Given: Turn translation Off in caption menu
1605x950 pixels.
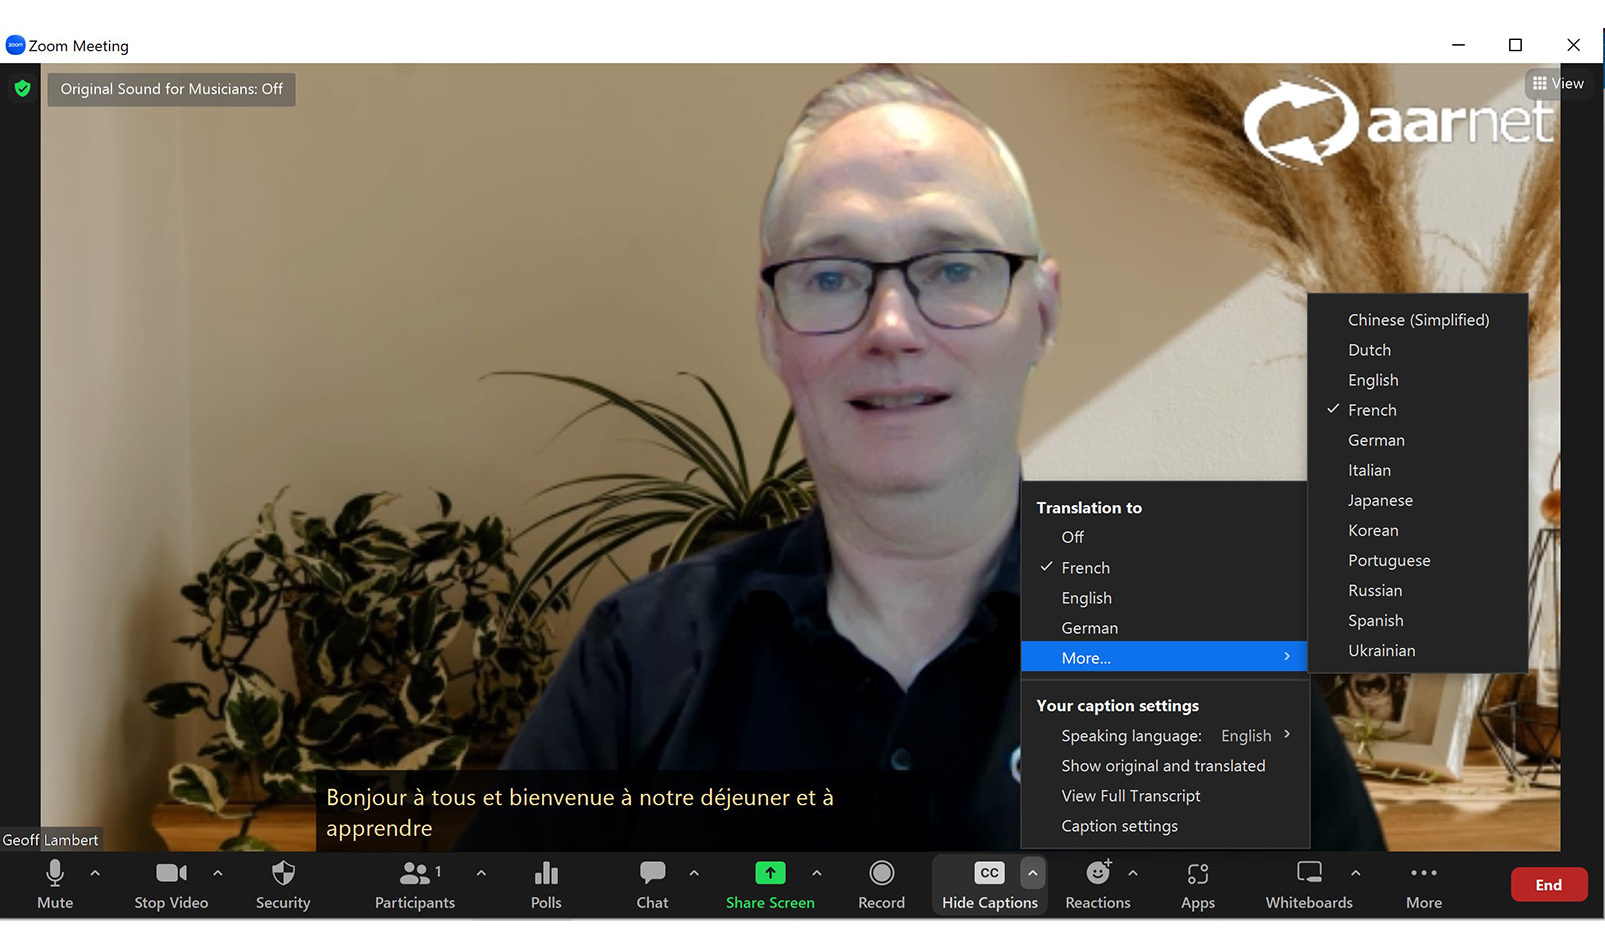Looking at the screenshot, I should click(1073, 537).
